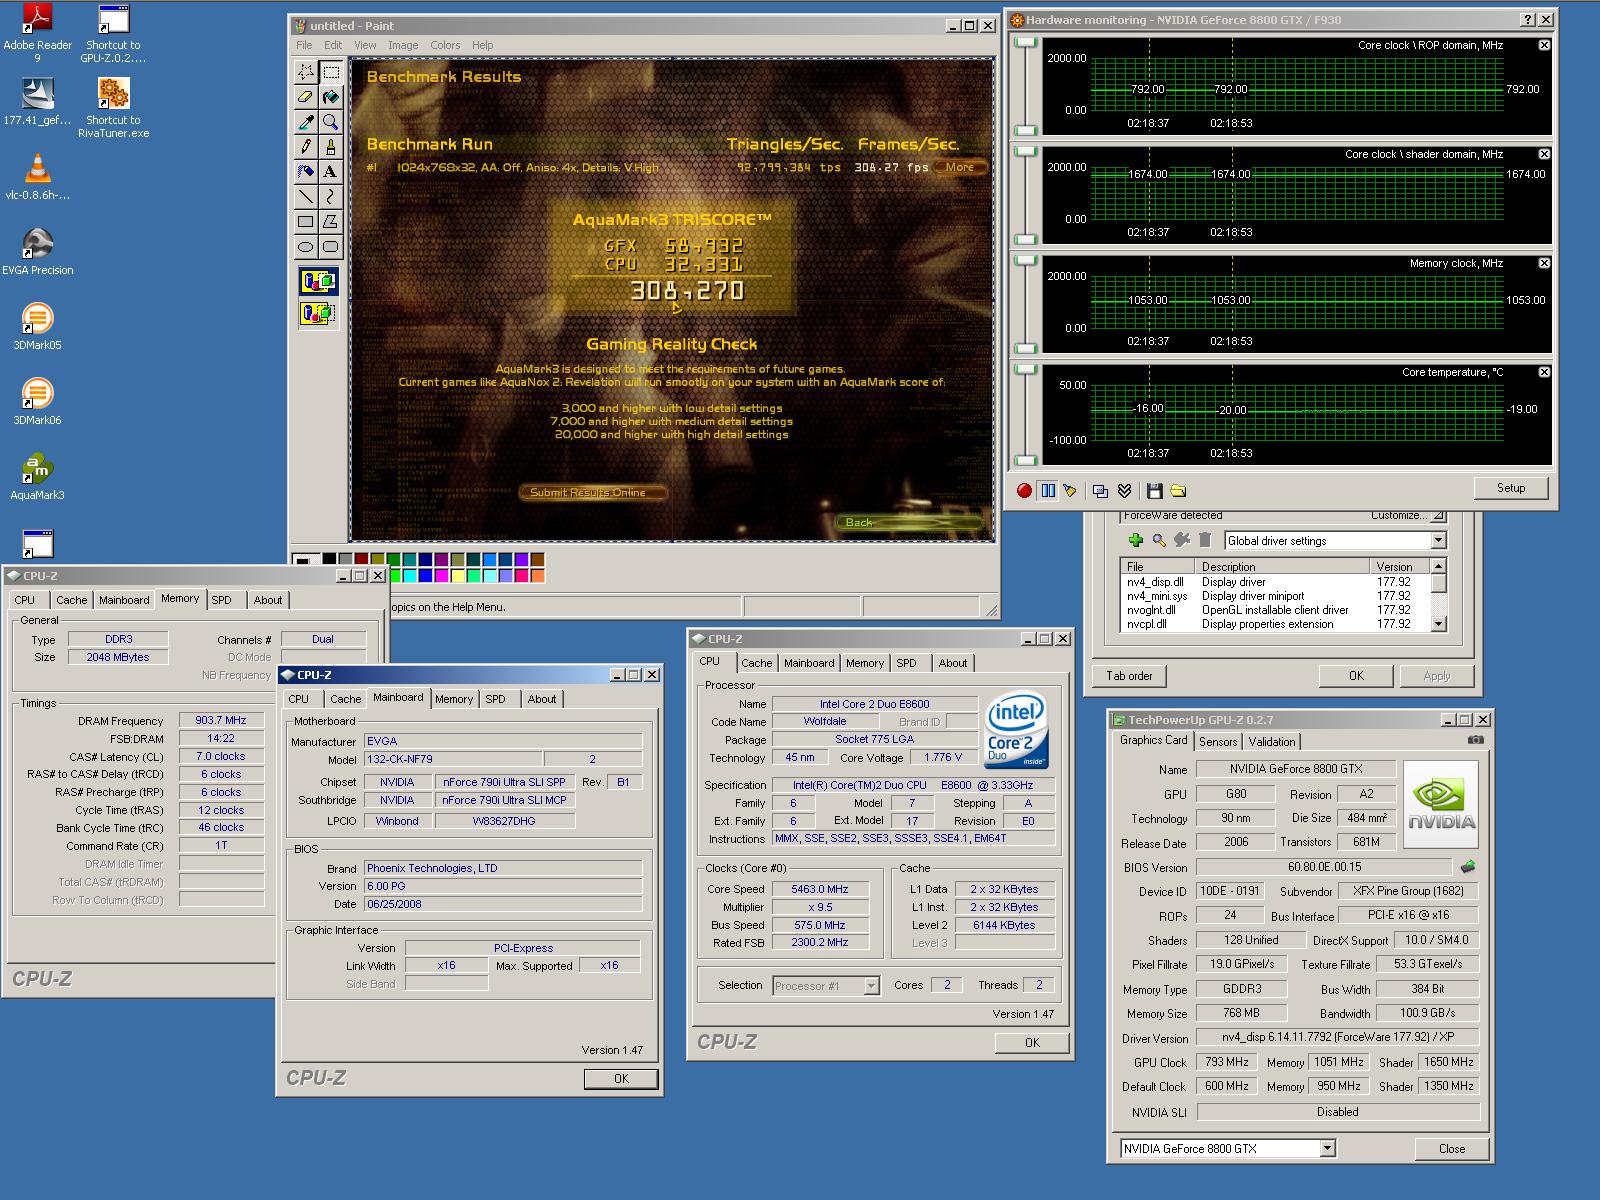Image resolution: width=1600 pixels, height=1200 pixels.
Task: Pick the Curve tool in Paint
Action: point(330,197)
